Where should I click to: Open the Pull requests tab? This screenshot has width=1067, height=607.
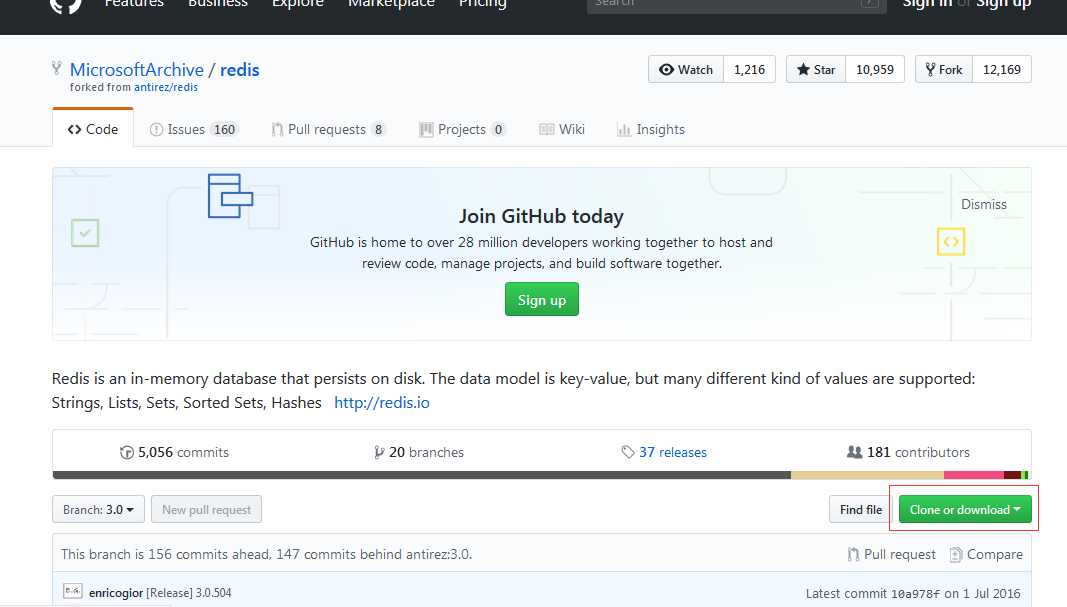[329, 129]
